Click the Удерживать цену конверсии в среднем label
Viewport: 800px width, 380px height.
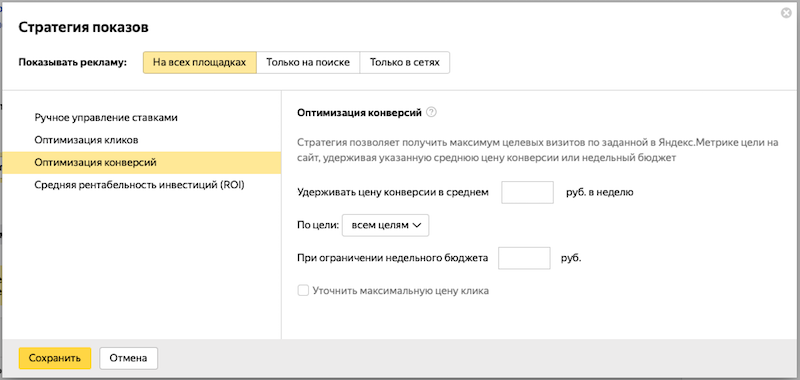click(x=393, y=193)
